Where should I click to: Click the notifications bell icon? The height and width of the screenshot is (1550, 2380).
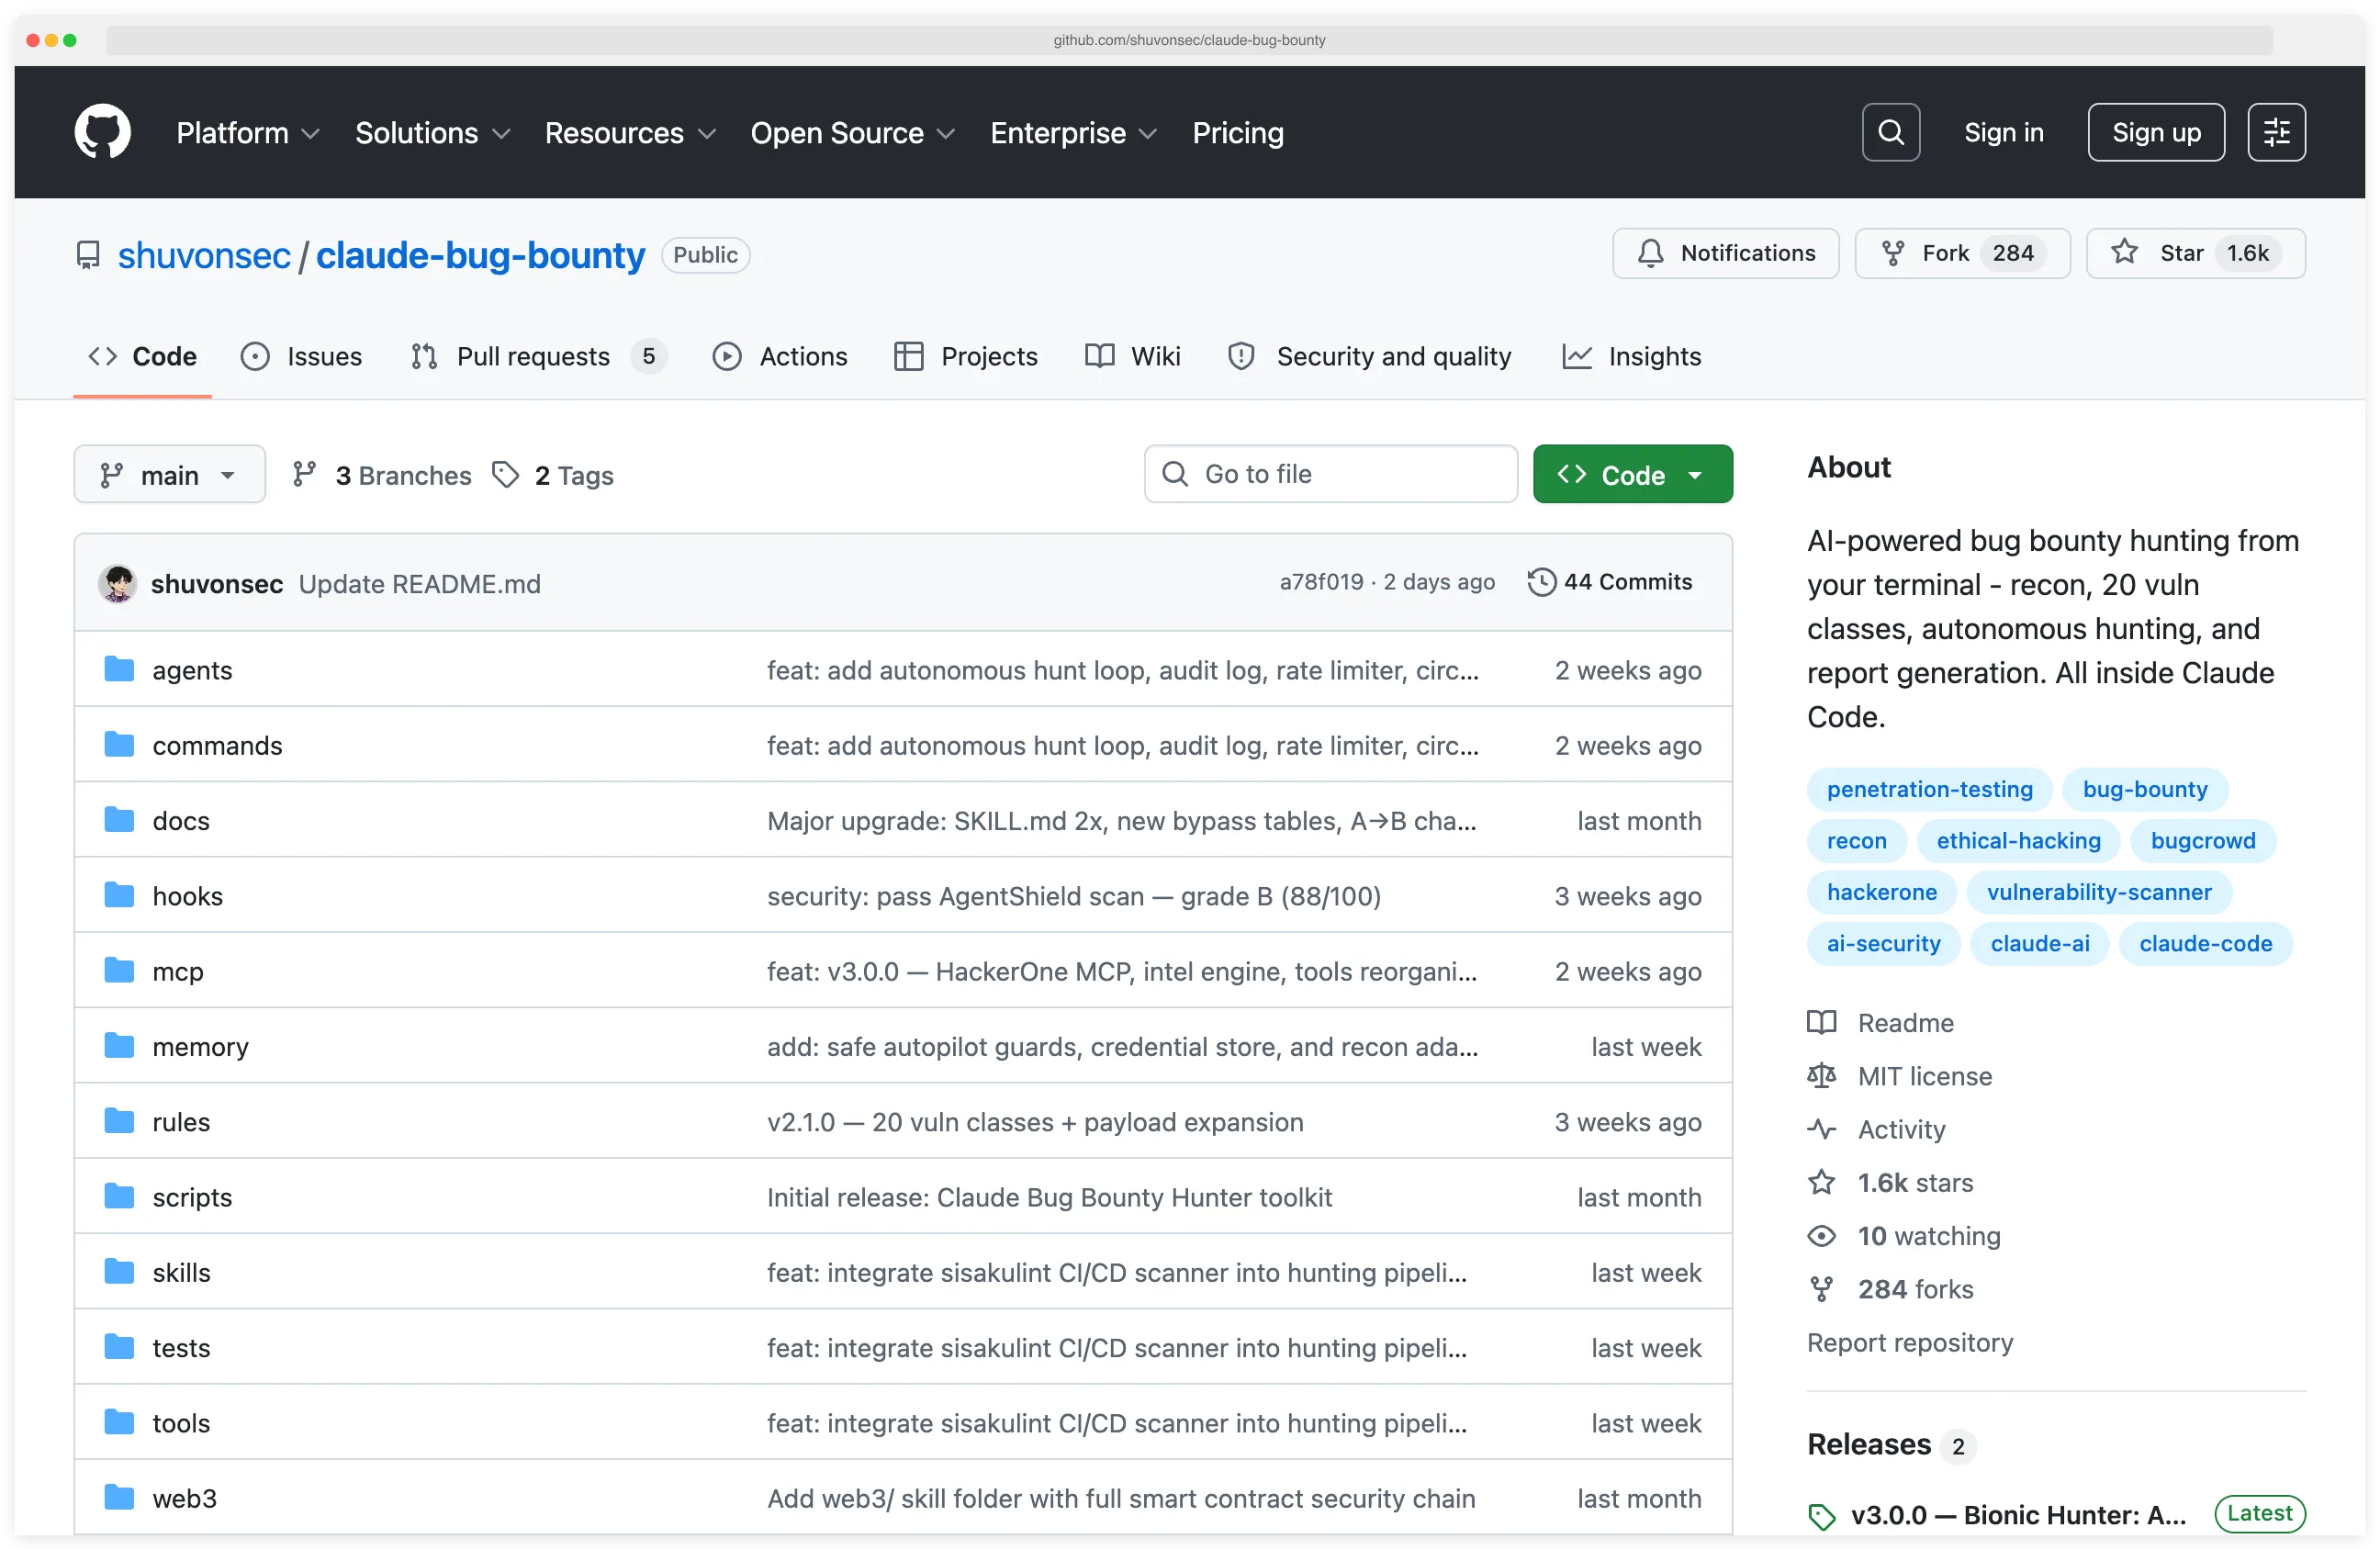coord(1650,253)
